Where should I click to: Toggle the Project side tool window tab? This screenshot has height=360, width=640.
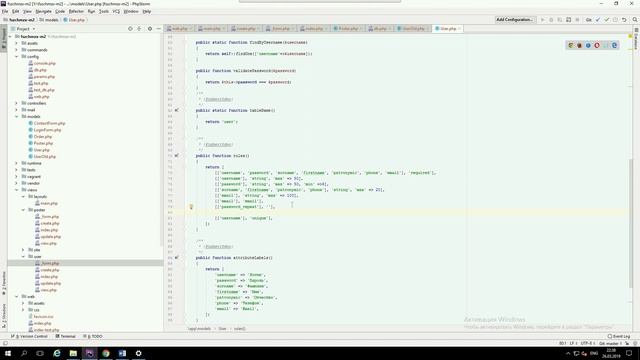click(x=4, y=38)
